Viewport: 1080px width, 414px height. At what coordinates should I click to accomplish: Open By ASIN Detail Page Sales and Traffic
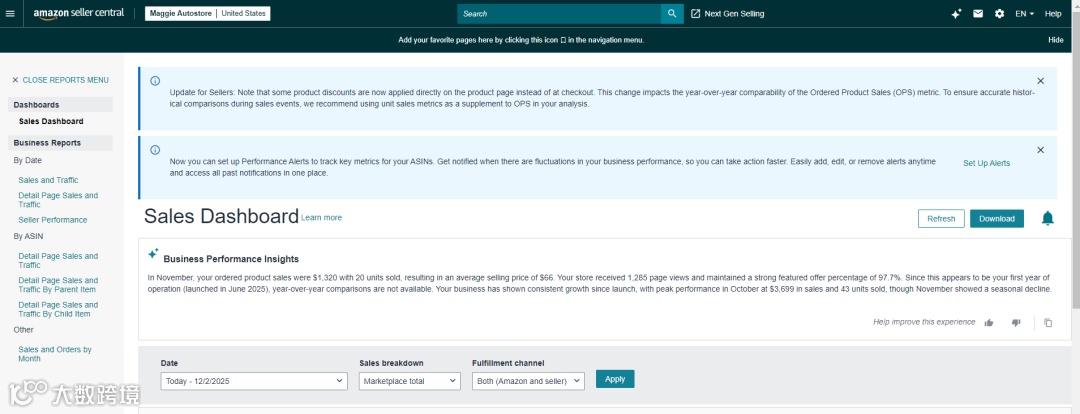58,260
